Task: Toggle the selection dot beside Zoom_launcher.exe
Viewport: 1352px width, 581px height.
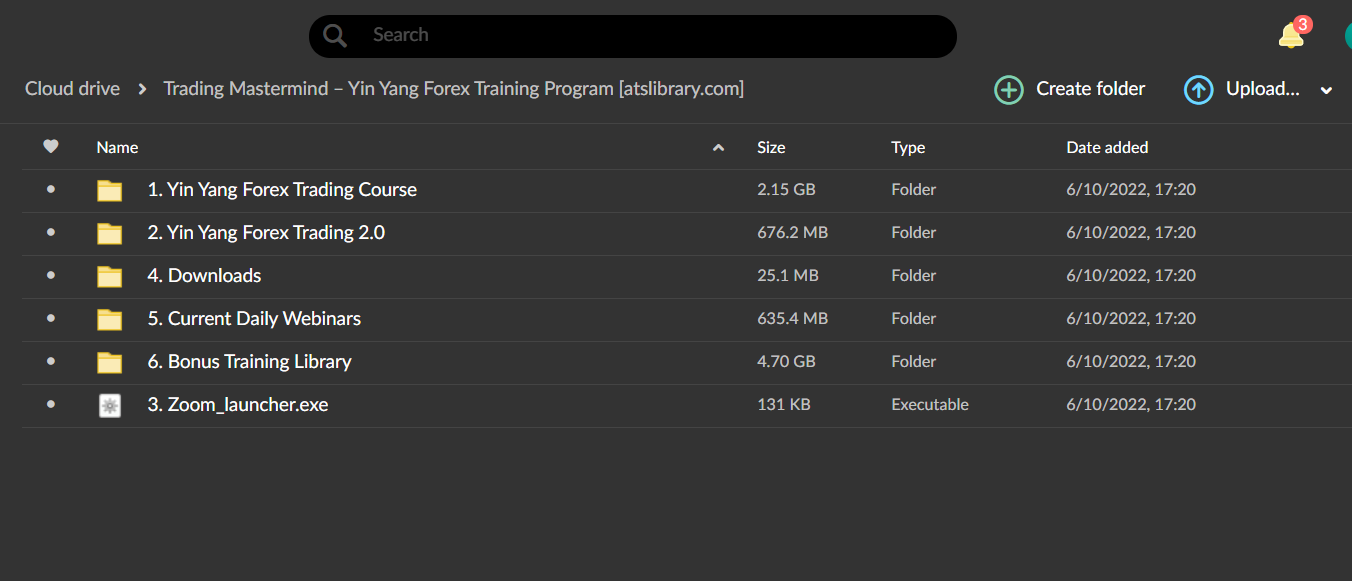Action: click(x=51, y=405)
